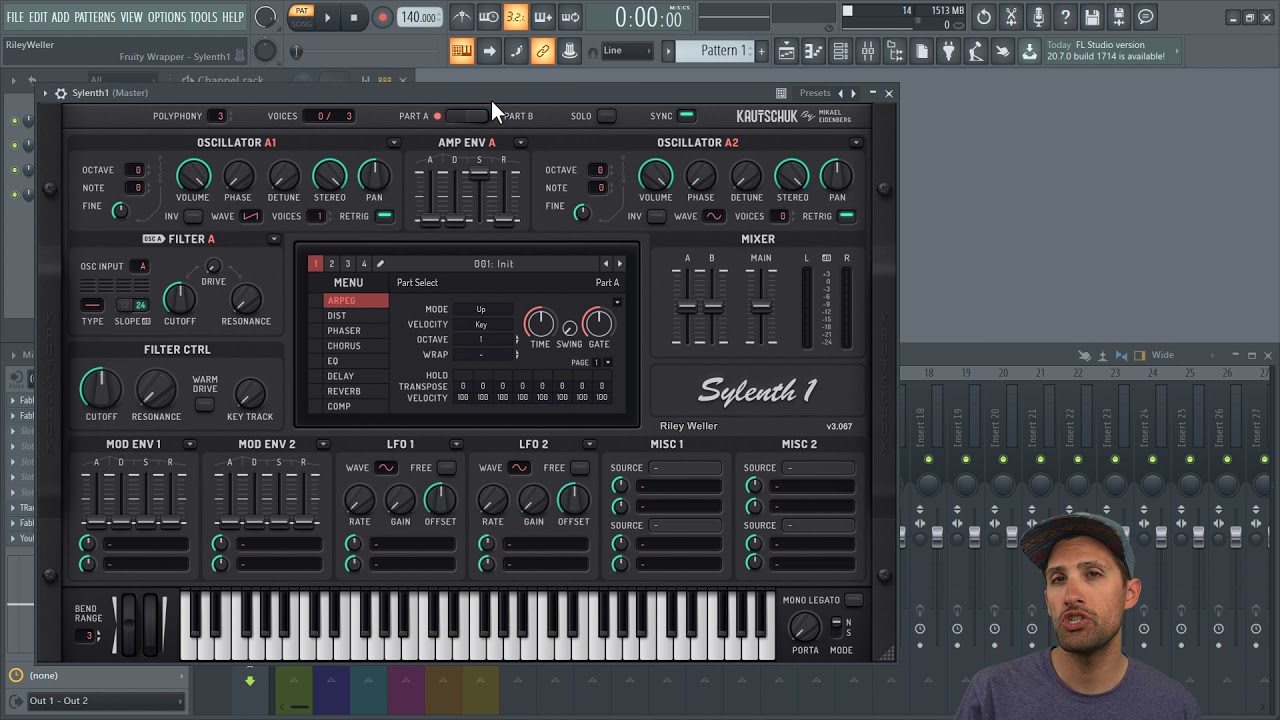Toggle the WARM DRIVE button
Viewport: 1280px width, 720px height.
tap(204, 404)
